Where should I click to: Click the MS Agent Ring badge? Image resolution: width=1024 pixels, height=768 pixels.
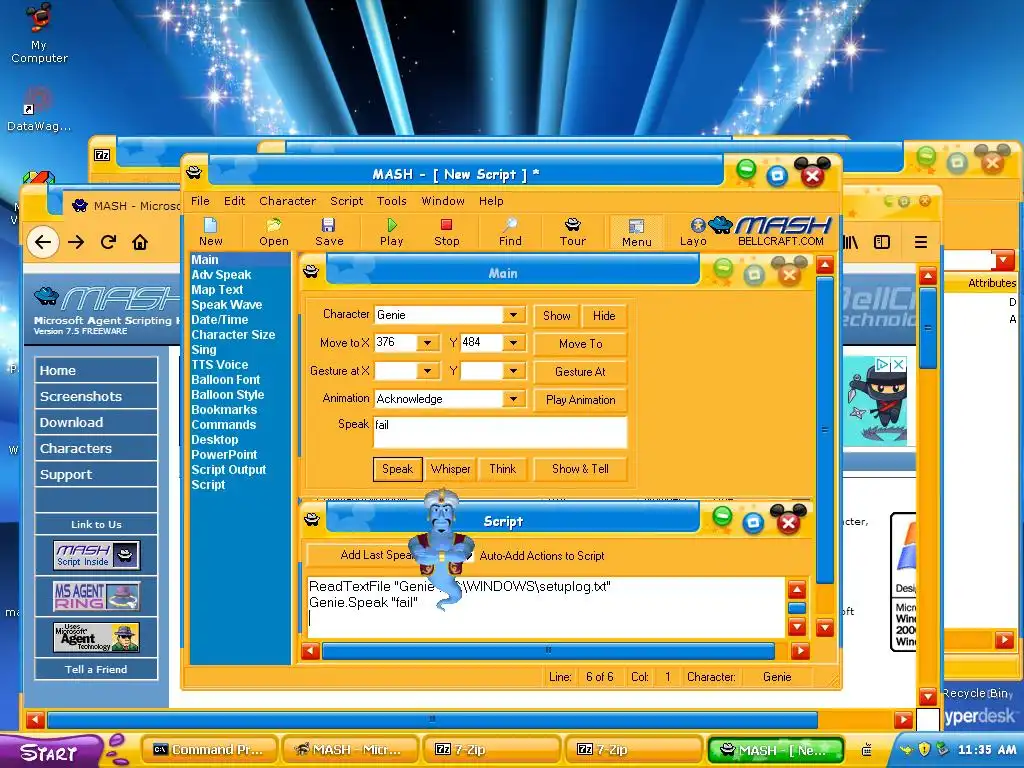coord(97,596)
